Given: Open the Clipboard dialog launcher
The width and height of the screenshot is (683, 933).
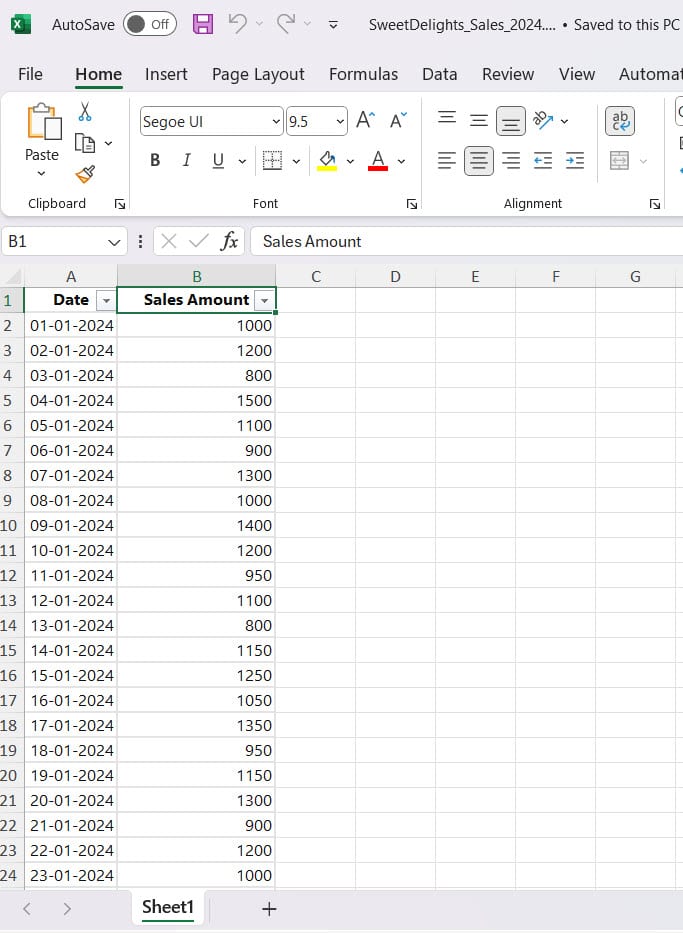Looking at the screenshot, I should 120,204.
